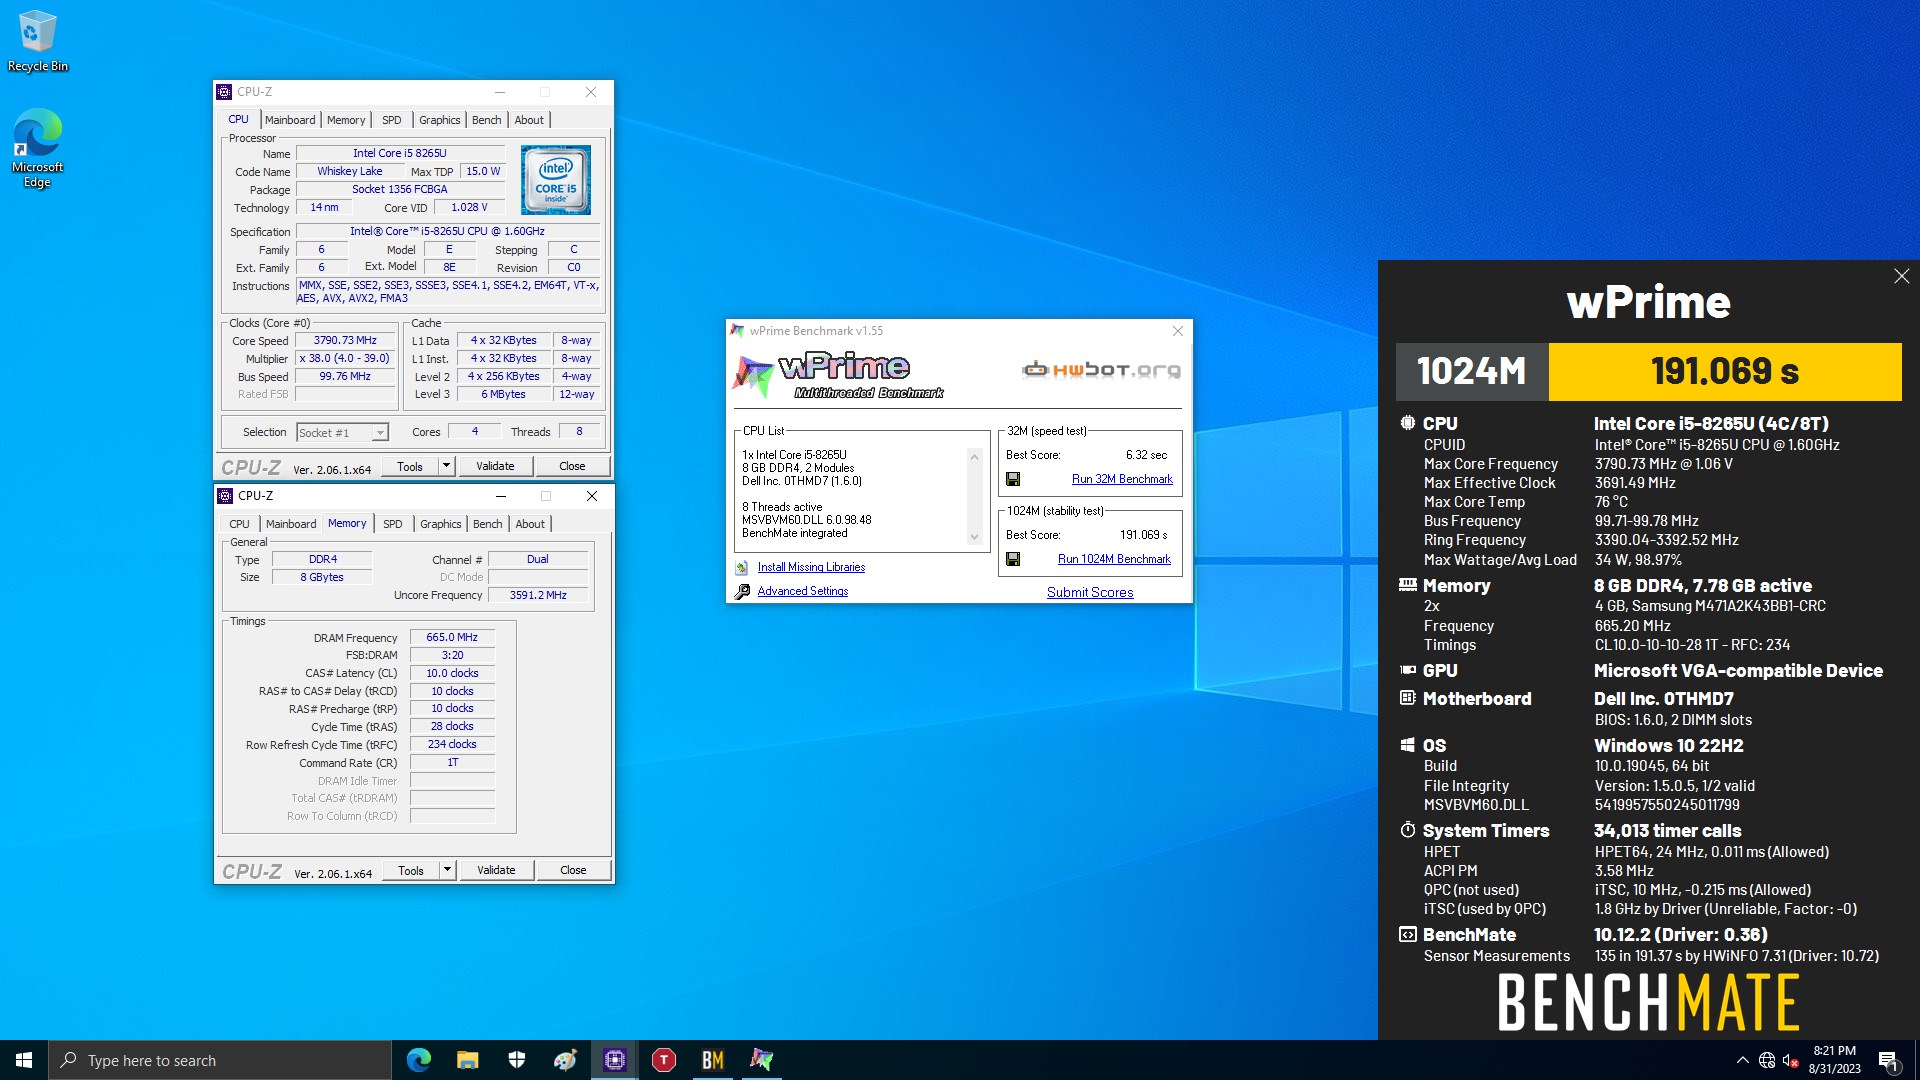Viewport: 1920px width, 1080px height.
Task: Show hidden tray icons chevron
Action: [x=1742, y=1060]
